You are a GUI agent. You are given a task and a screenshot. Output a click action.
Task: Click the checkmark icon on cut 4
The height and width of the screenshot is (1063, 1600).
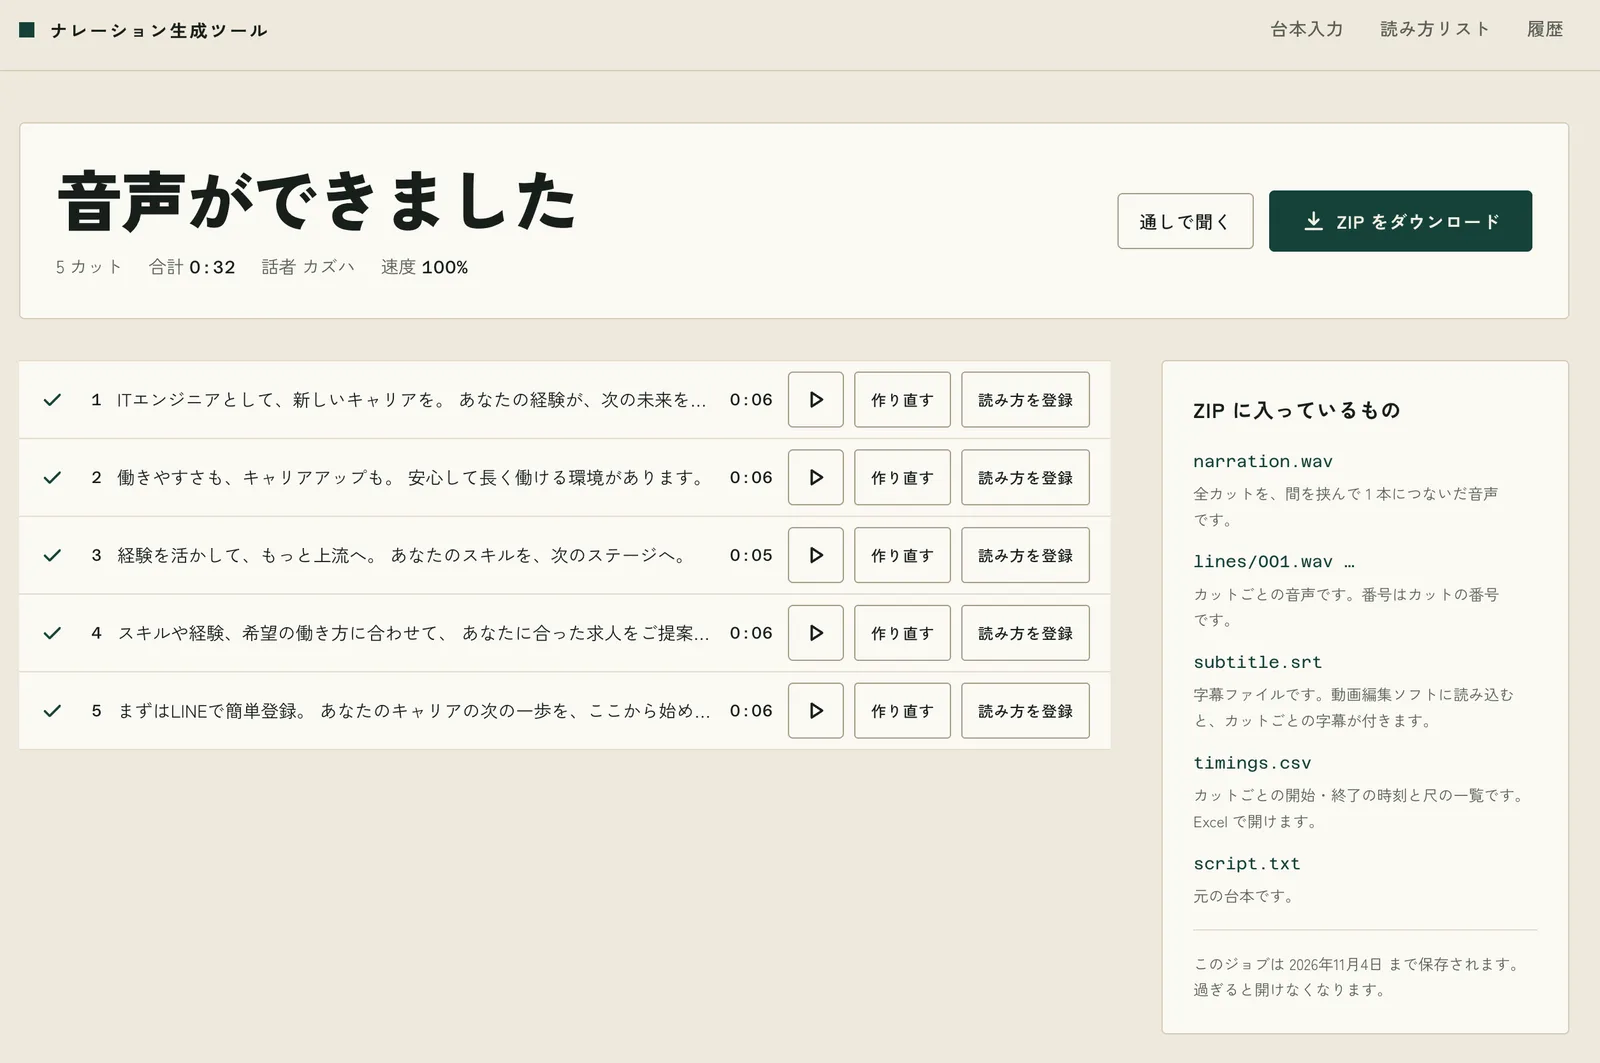click(53, 633)
